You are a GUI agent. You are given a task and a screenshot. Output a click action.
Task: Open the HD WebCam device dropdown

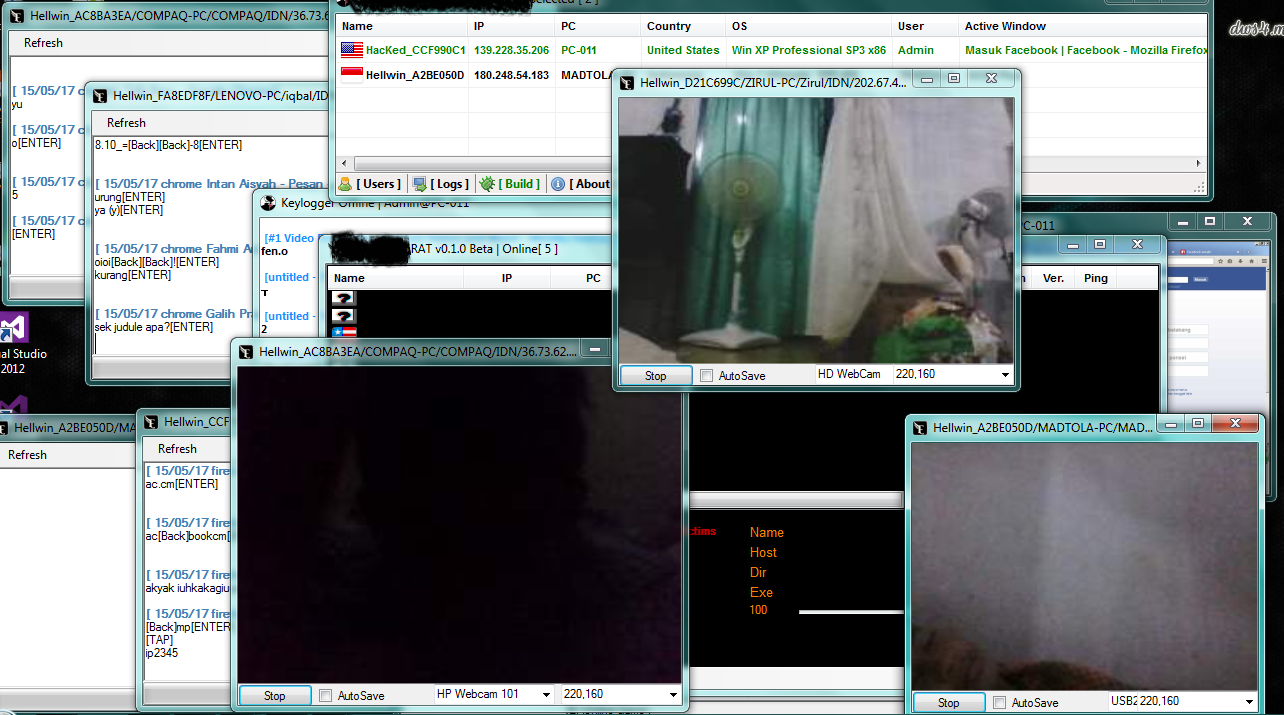[x=852, y=374]
